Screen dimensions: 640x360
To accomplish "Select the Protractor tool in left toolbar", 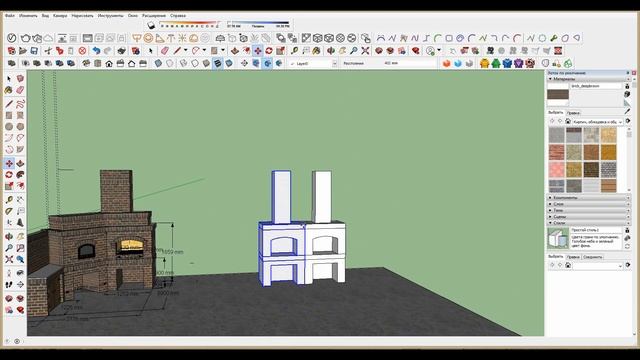I will (x=9, y=211).
